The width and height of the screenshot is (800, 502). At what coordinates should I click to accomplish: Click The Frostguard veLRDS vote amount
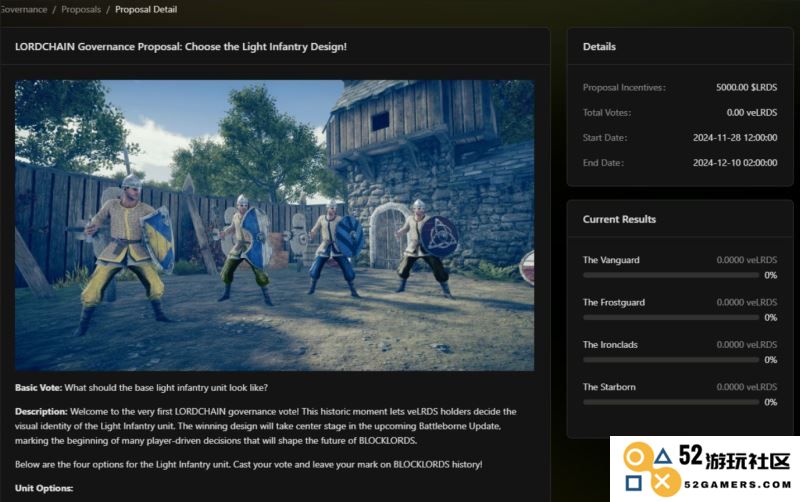(746, 302)
